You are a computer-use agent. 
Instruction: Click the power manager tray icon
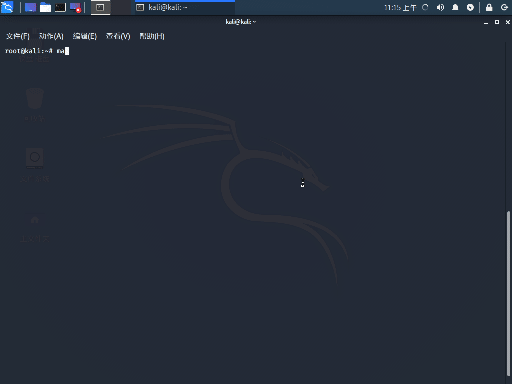click(x=470, y=7)
